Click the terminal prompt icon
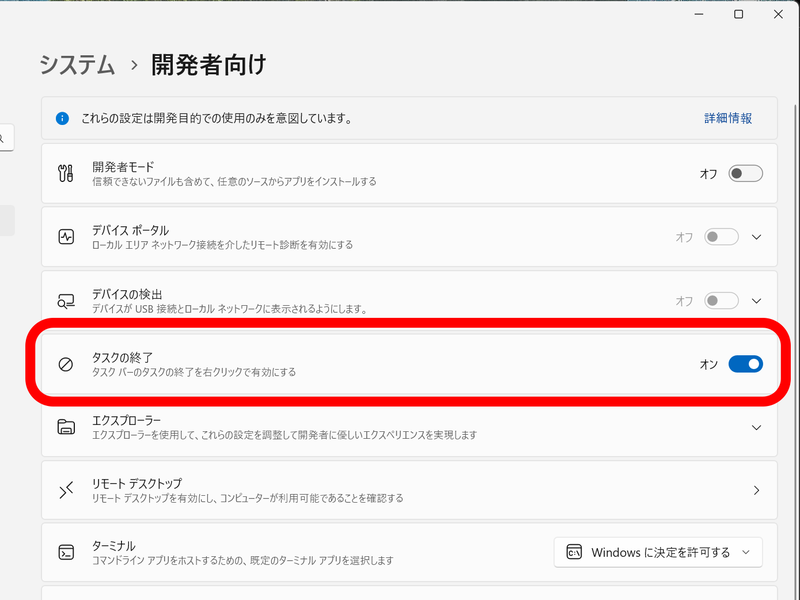The image size is (800, 600). pyautogui.click(x=66, y=551)
